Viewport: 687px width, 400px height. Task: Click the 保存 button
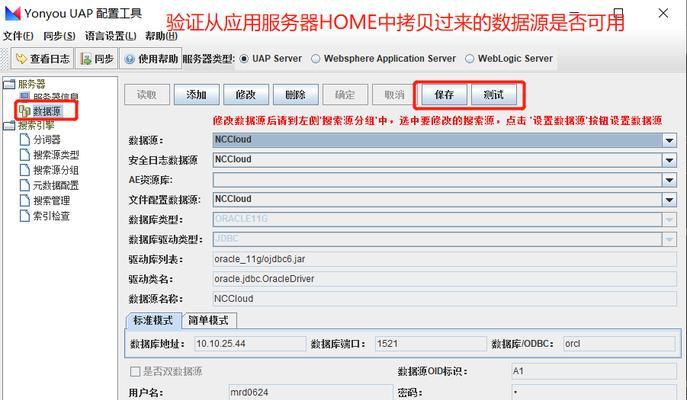444,95
